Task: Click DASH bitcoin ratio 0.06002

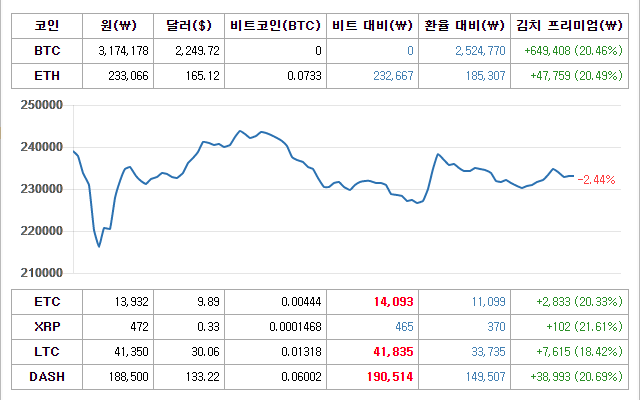Action: pos(301,377)
